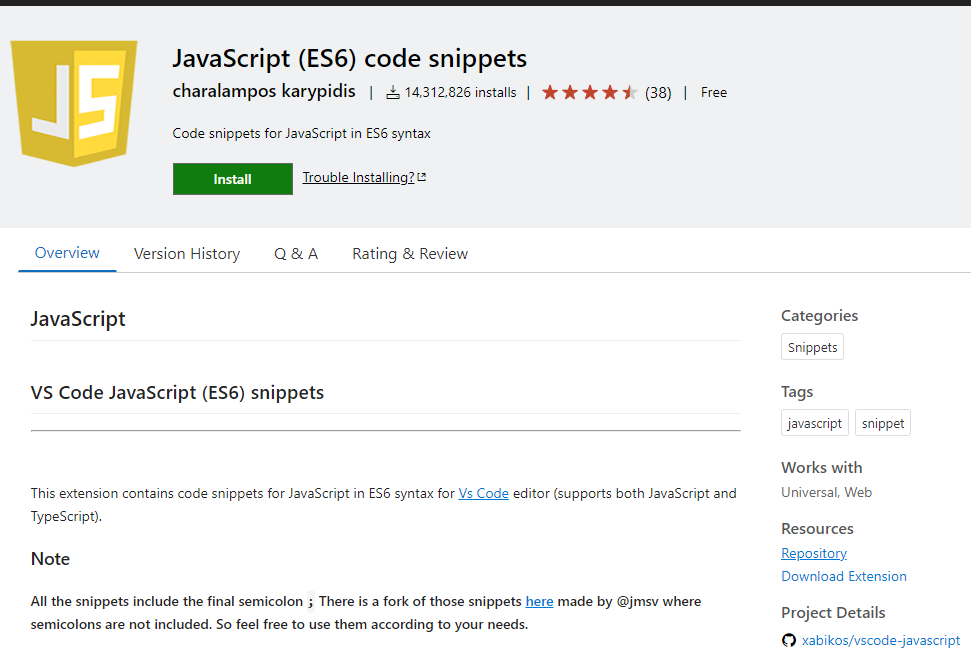Follow the Vs Code link in description
Screen dimensions: 971x648
[x=484, y=493]
